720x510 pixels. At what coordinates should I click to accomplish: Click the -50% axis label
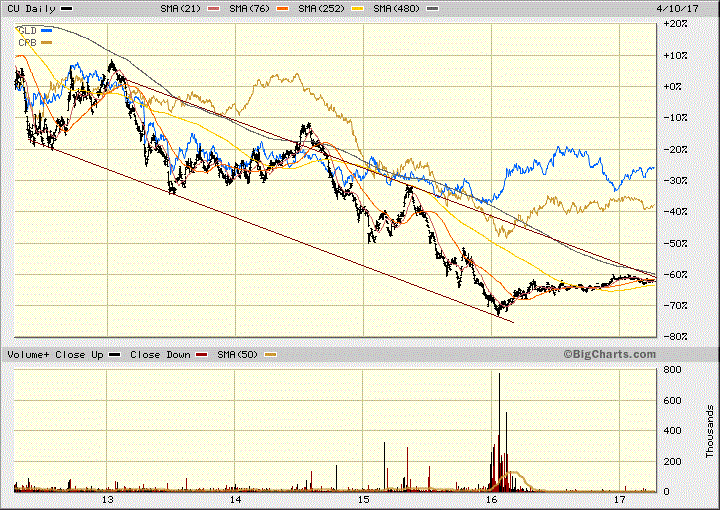pyautogui.click(x=675, y=243)
